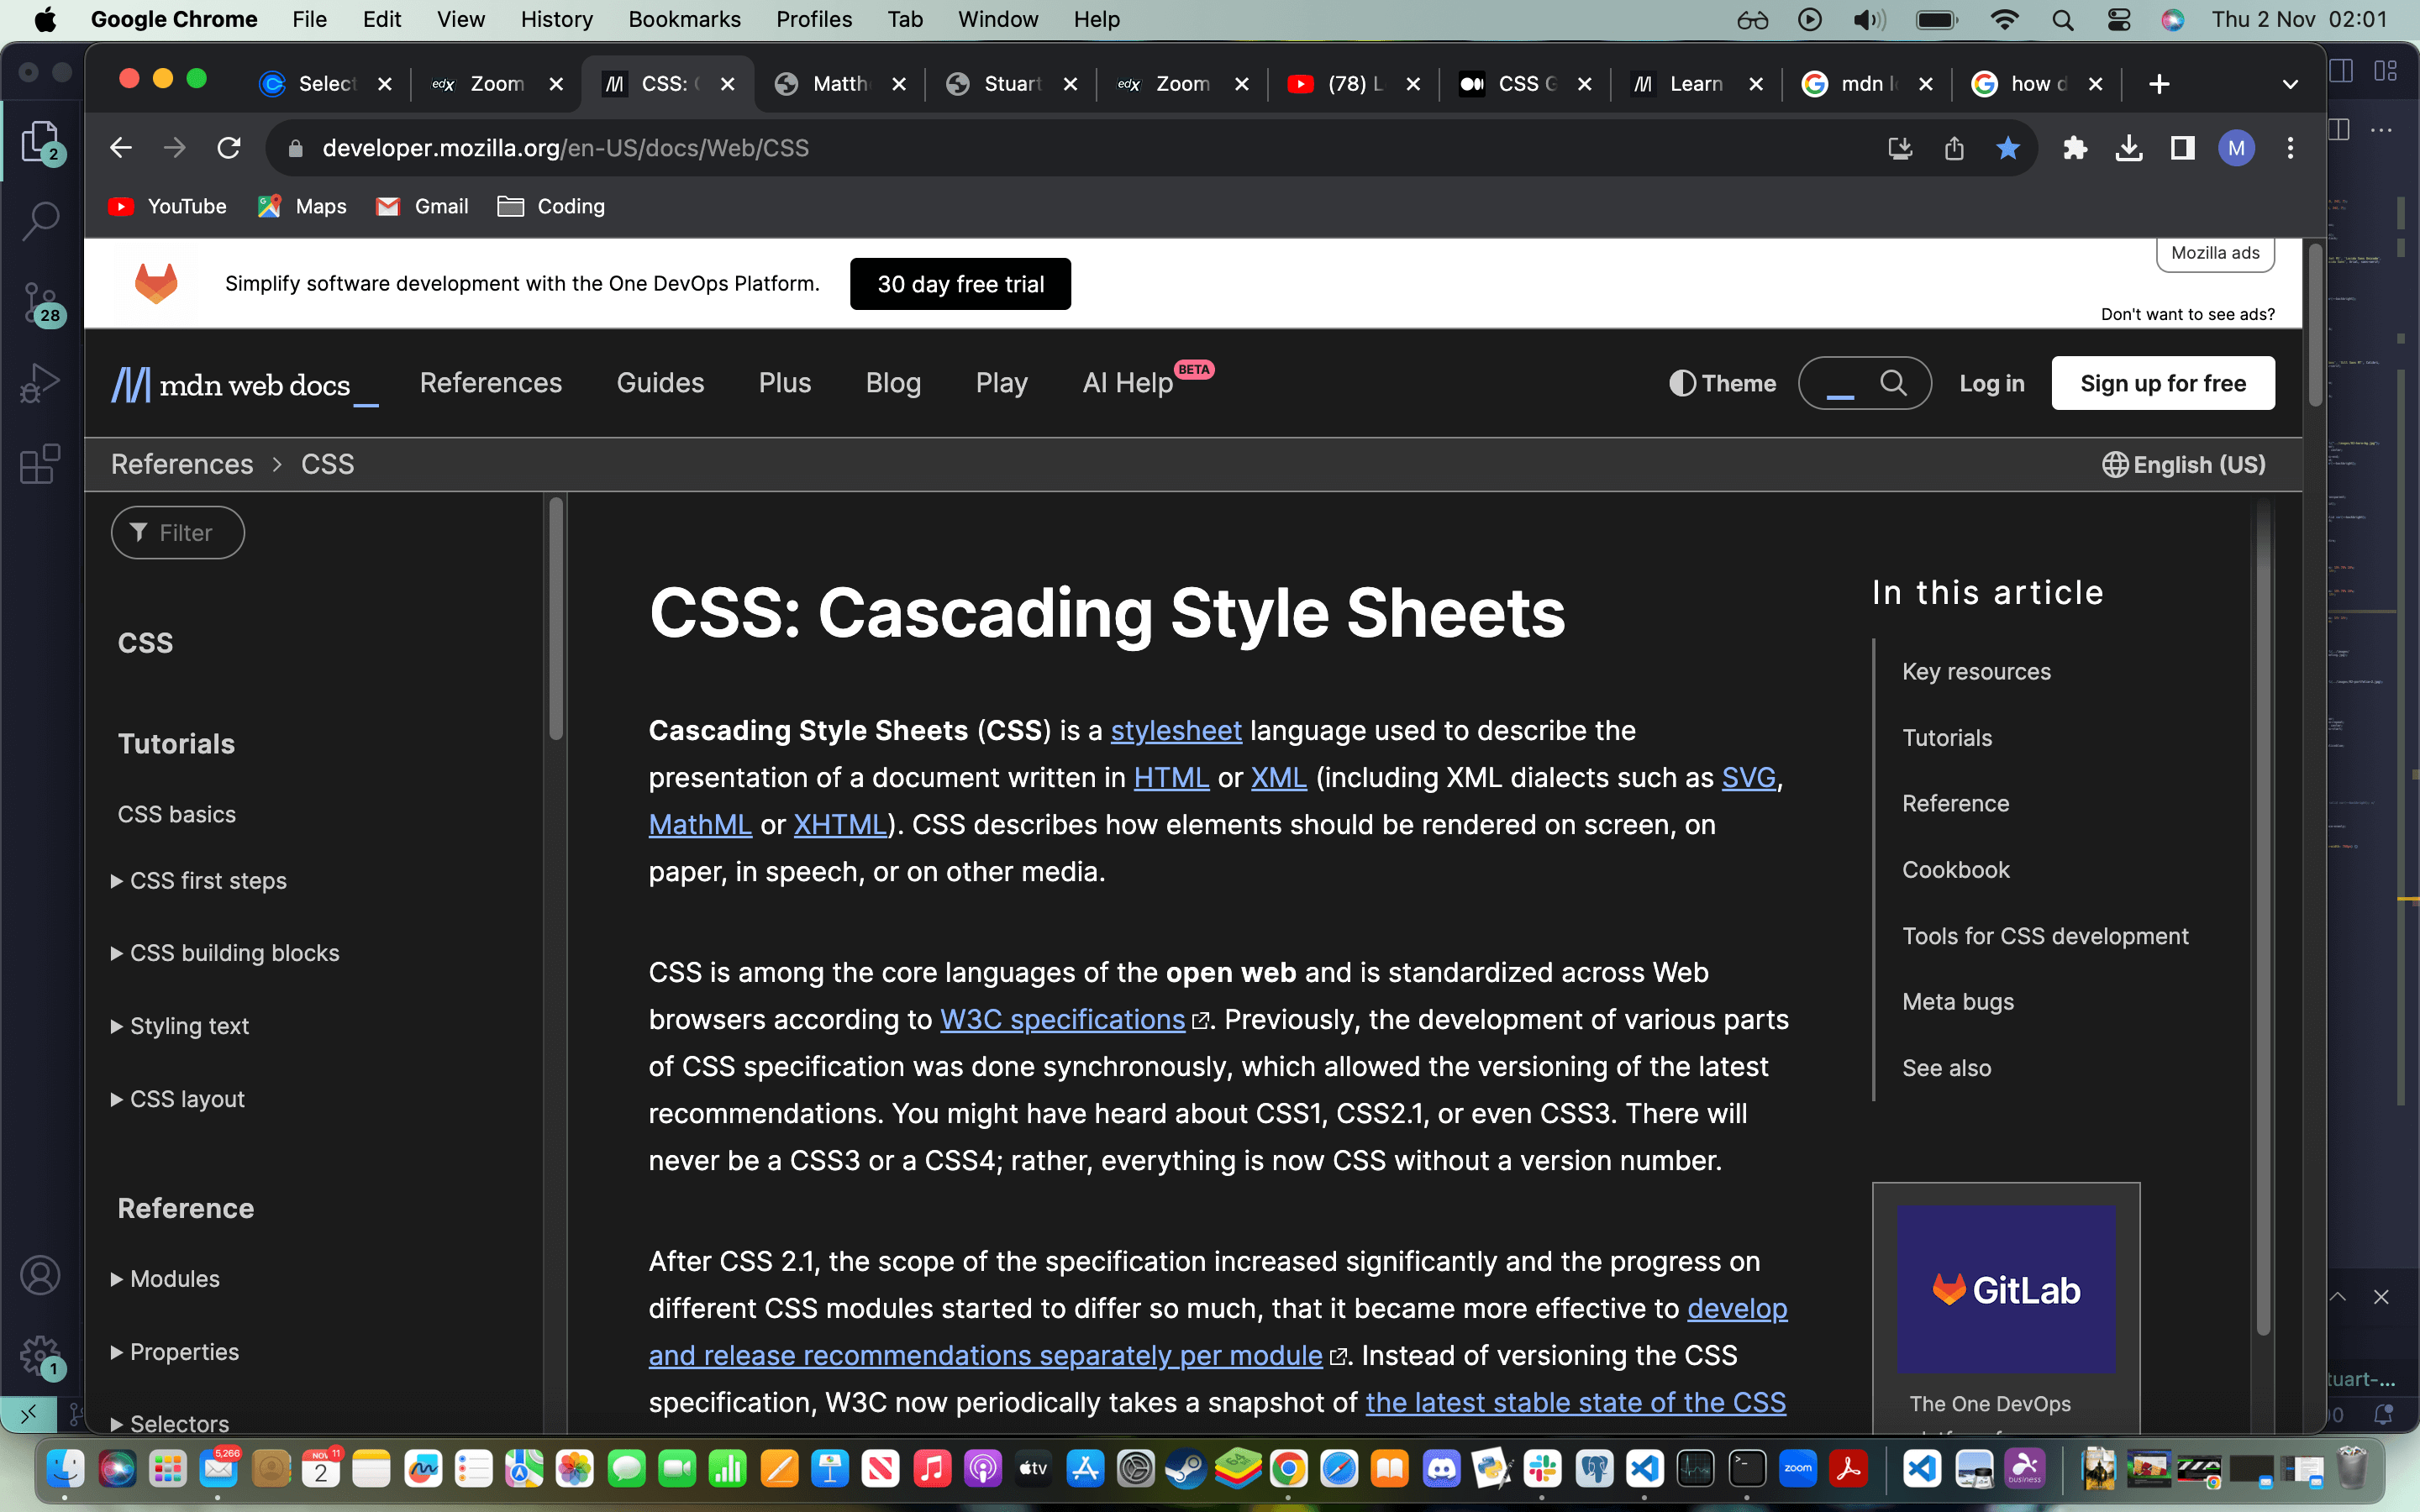This screenshot has height=1512, width=2420.
Task: Open the English (US) language selector
Action: pyautogui.click(x=2183, y=464)
